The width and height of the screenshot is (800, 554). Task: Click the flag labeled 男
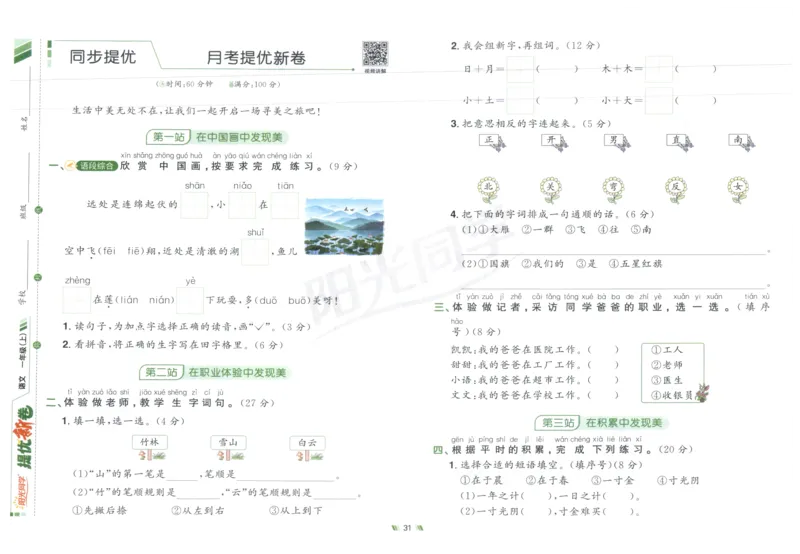pos(617,142)
